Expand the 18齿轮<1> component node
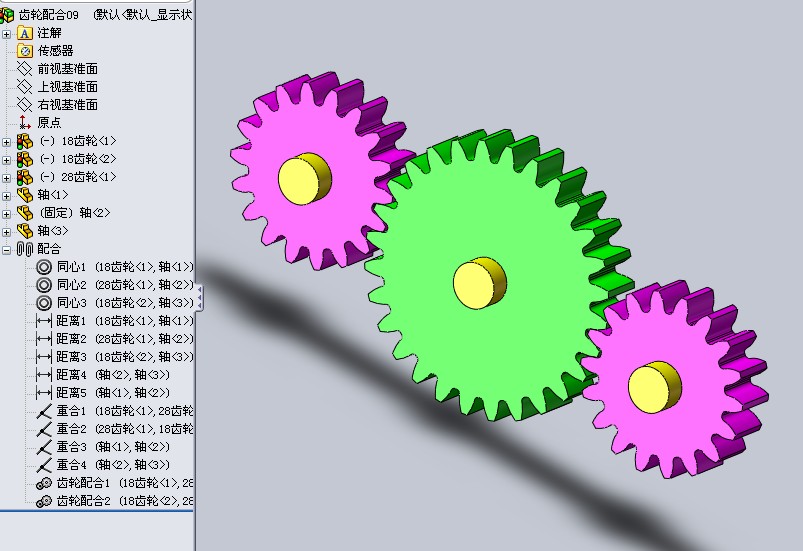 6,142
